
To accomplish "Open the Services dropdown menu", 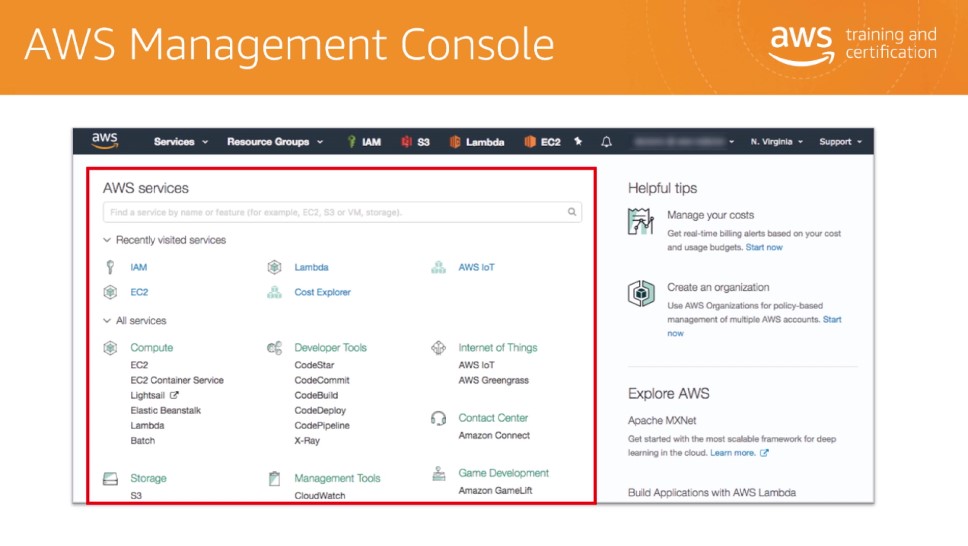I will click(180, 141).
